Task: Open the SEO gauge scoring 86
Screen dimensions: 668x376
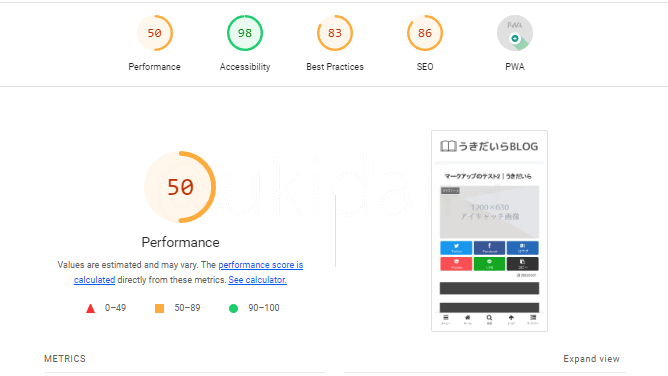Action: [x=425, y=33]
